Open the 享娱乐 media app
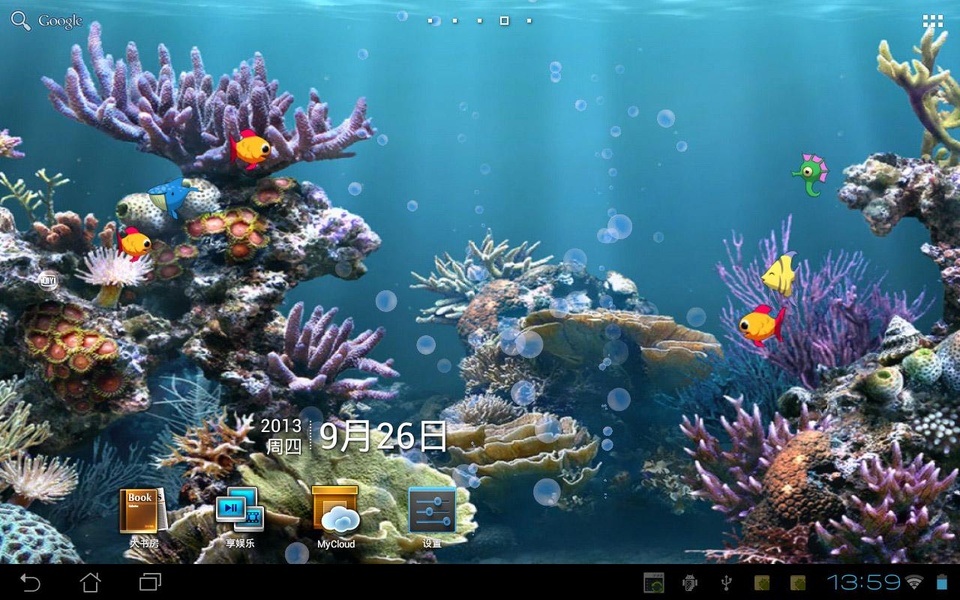 click(239, 518)
